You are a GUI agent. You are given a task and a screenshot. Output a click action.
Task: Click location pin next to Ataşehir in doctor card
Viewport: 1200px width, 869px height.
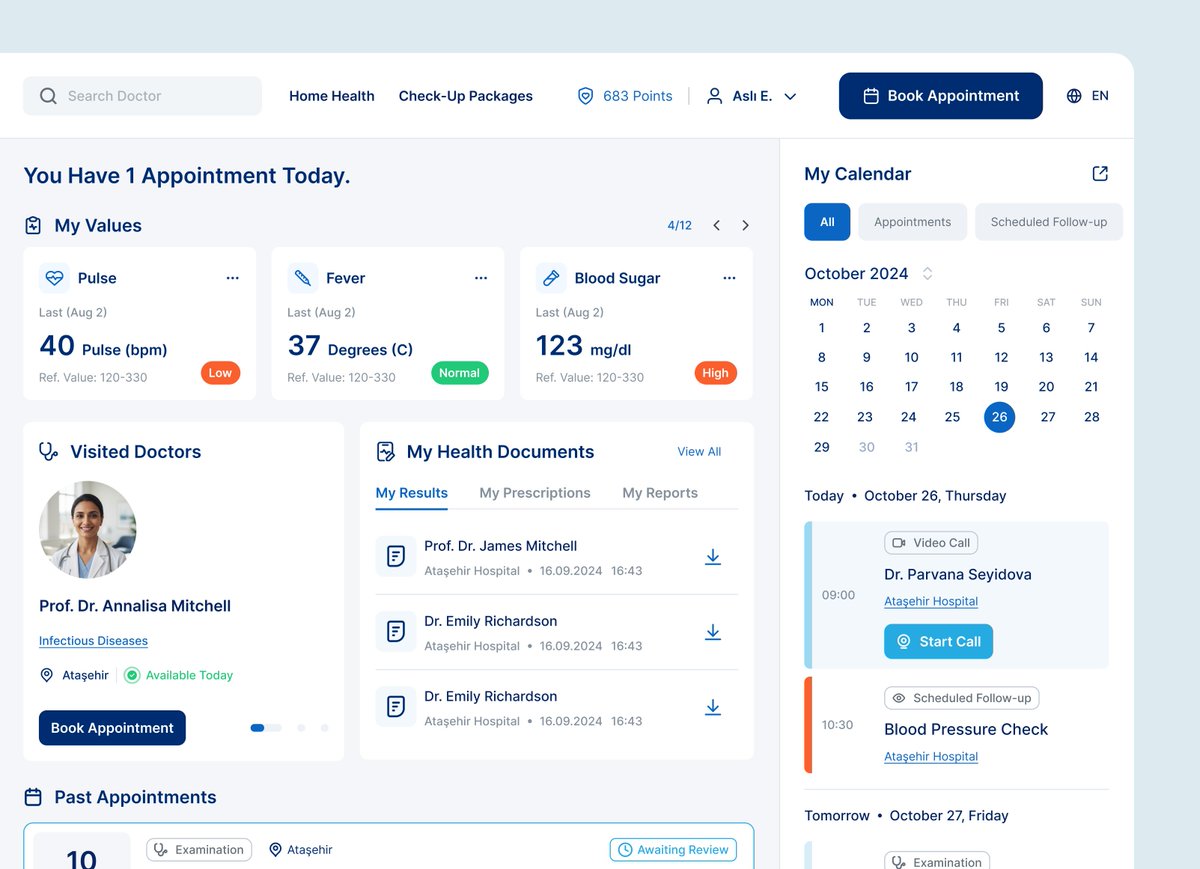46,676
